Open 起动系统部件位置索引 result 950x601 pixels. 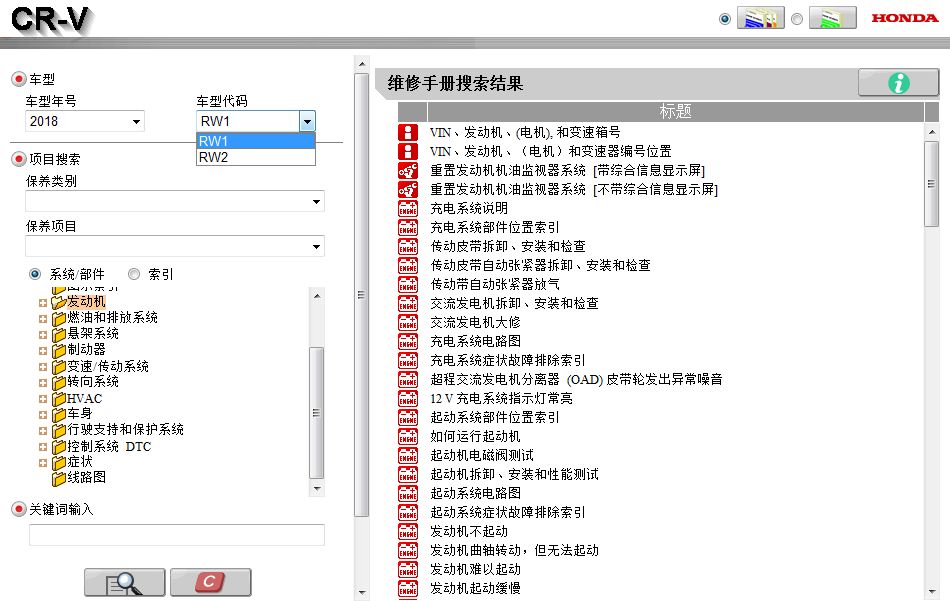click(x=494, y=417)
